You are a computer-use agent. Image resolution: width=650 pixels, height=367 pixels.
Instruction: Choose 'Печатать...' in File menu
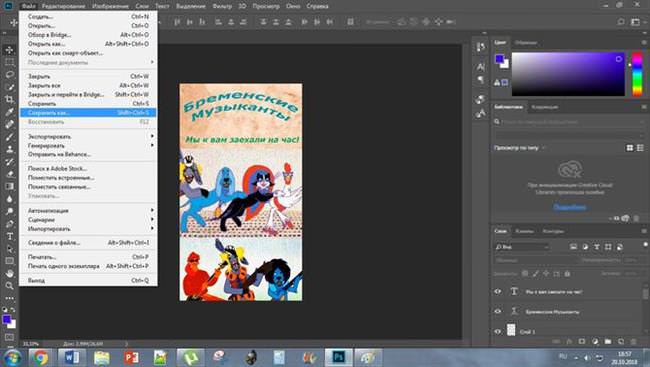point(88,257)
